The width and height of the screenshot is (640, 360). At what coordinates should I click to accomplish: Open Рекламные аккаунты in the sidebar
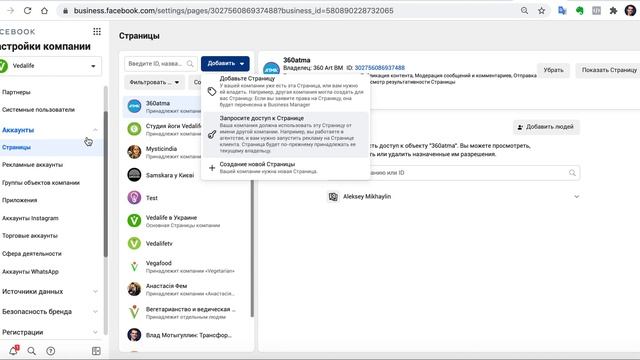pos(33,165)
